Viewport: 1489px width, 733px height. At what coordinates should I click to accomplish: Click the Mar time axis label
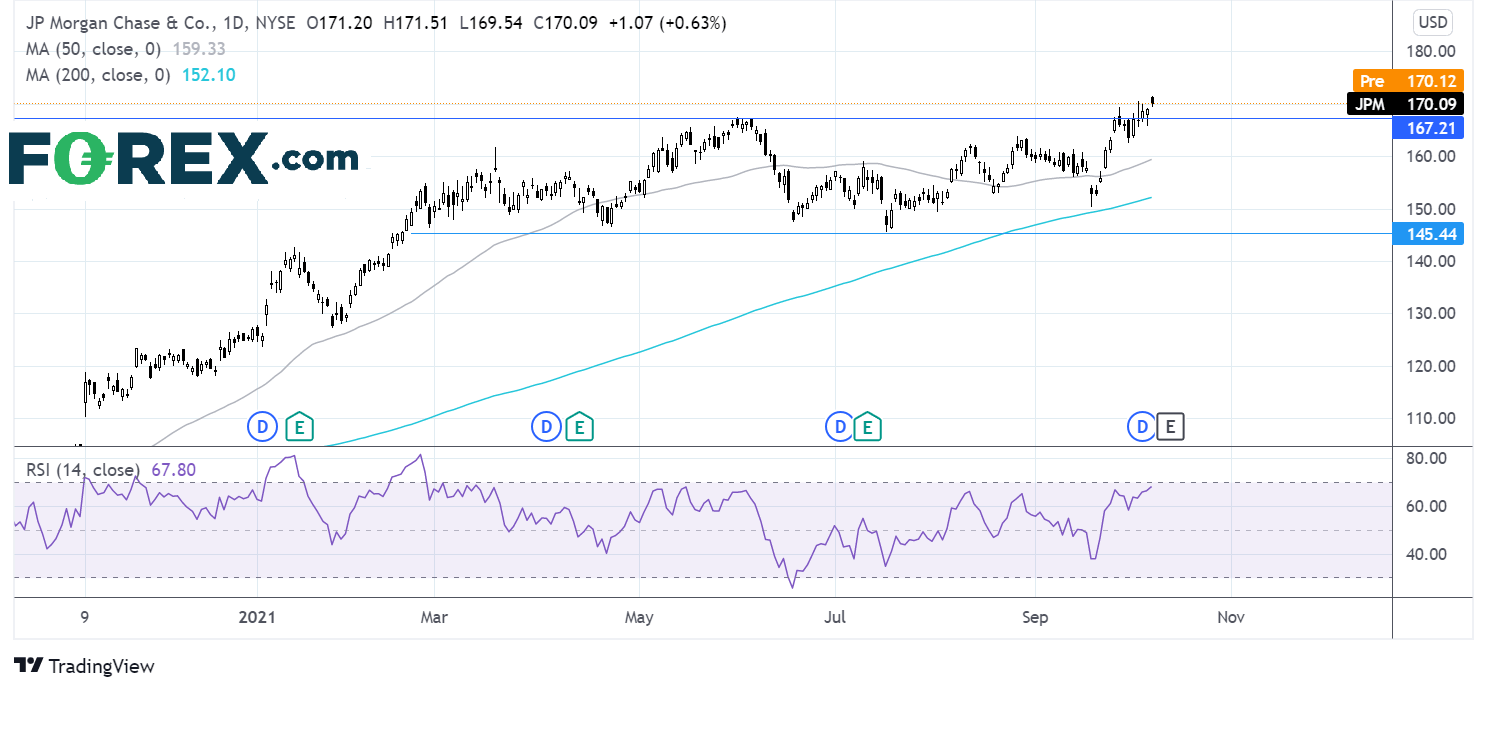434,618
